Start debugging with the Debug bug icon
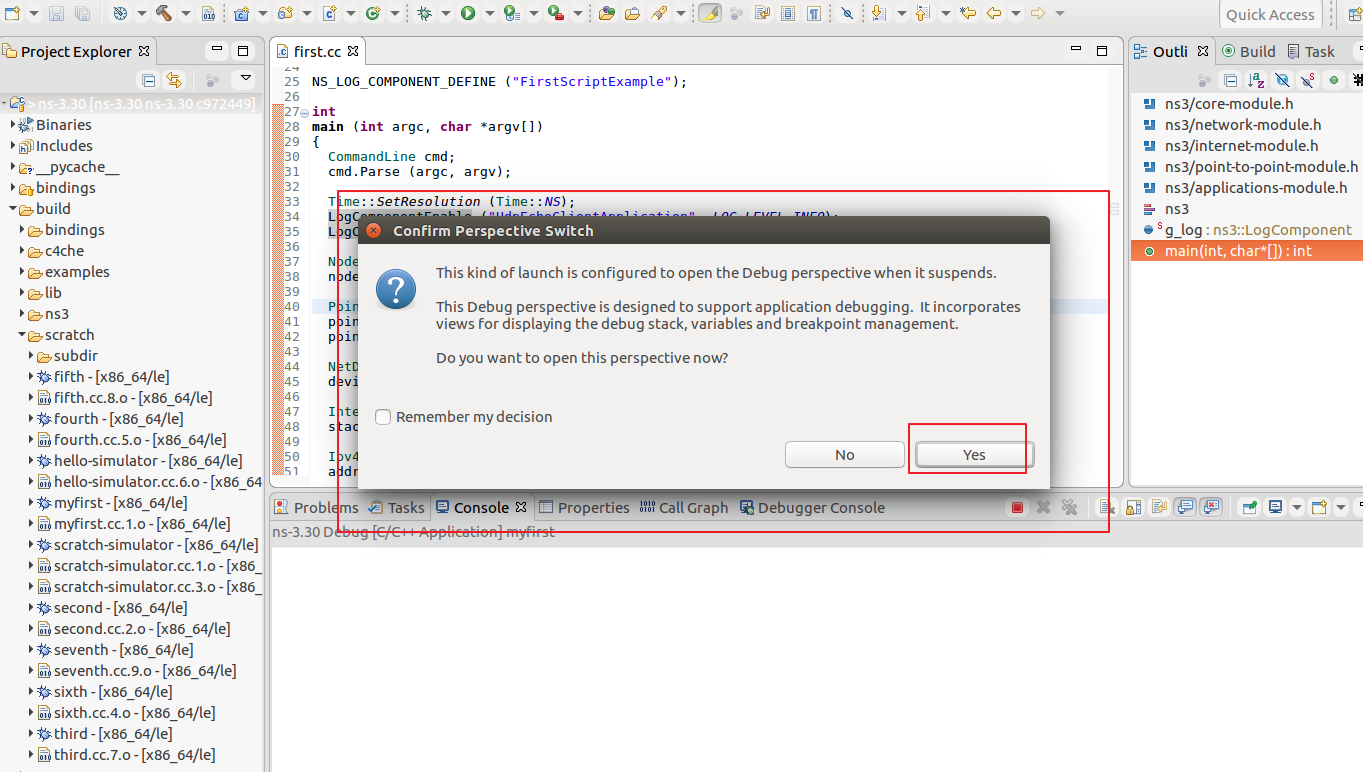This screenshot has height=772, width=1363. click(426, 14)
